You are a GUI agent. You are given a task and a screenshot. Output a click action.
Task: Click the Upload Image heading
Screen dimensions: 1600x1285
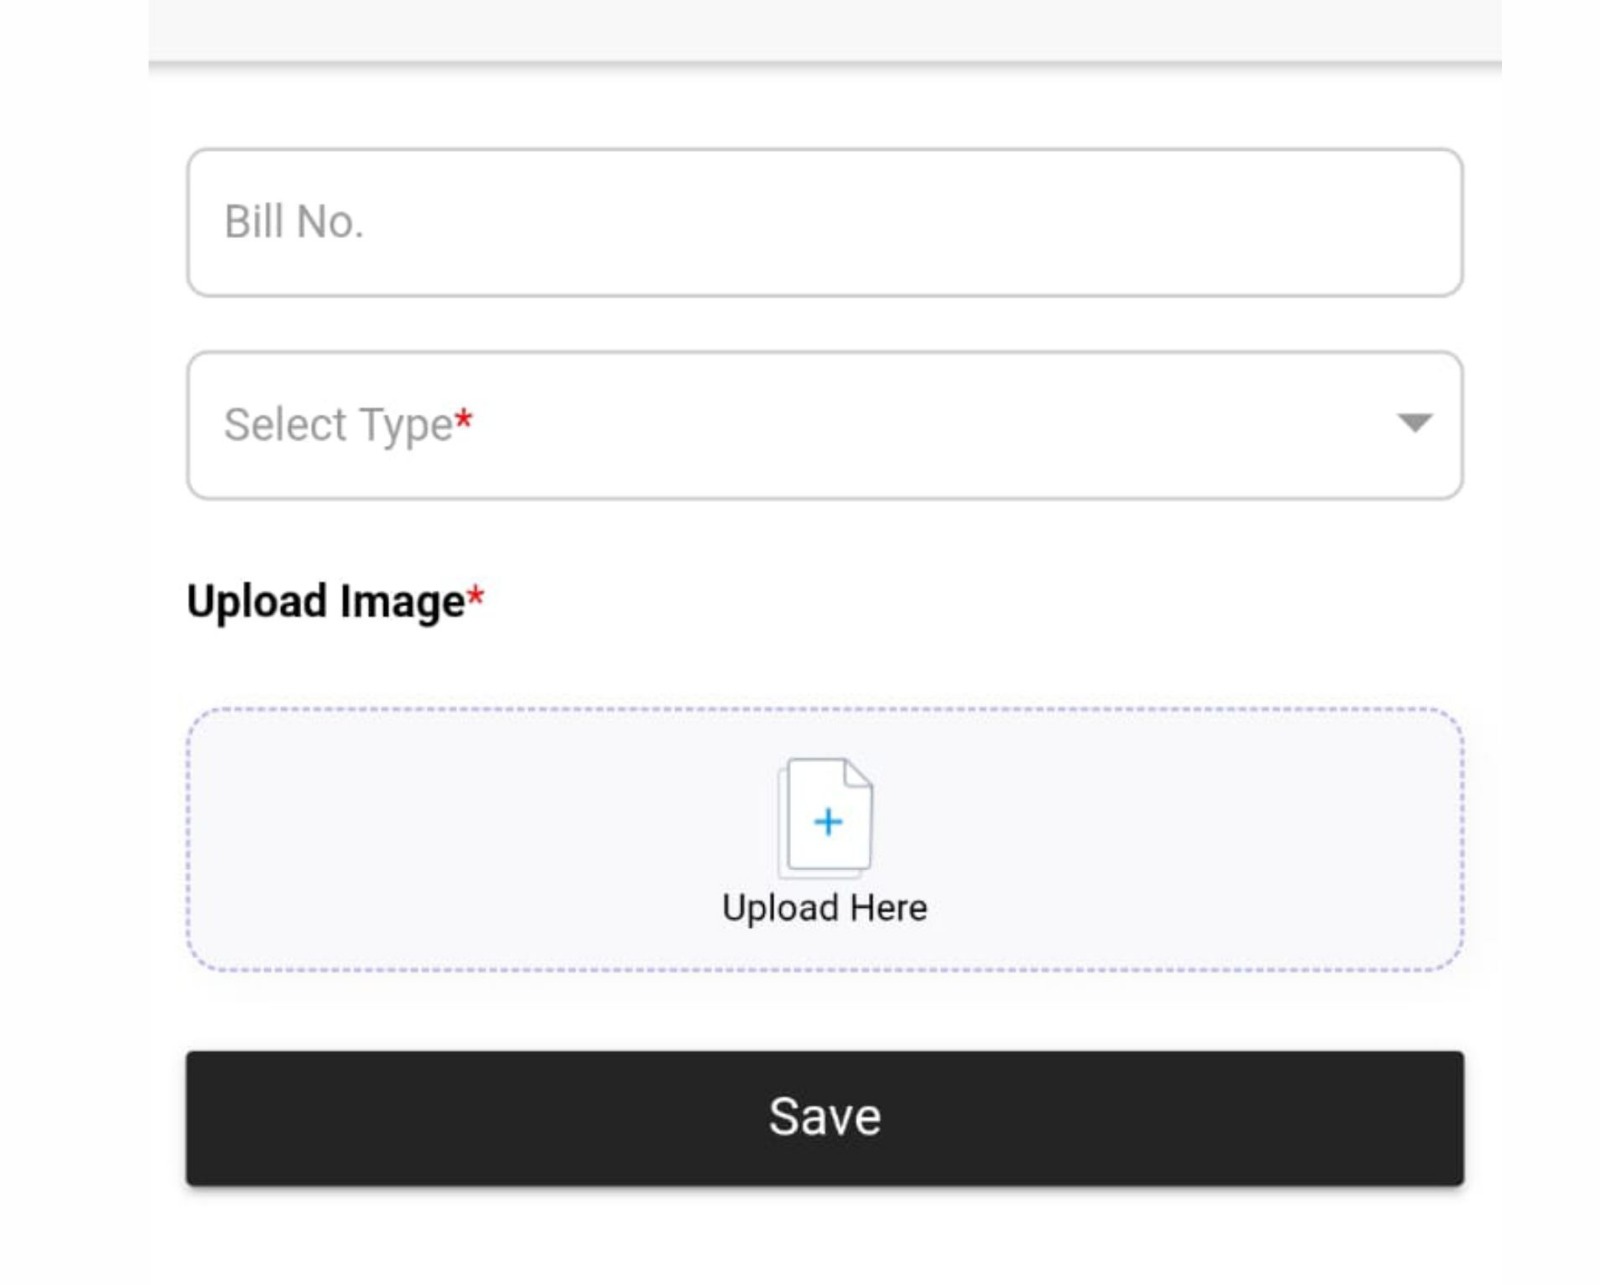pyautogui.click(x=326, y=602)
